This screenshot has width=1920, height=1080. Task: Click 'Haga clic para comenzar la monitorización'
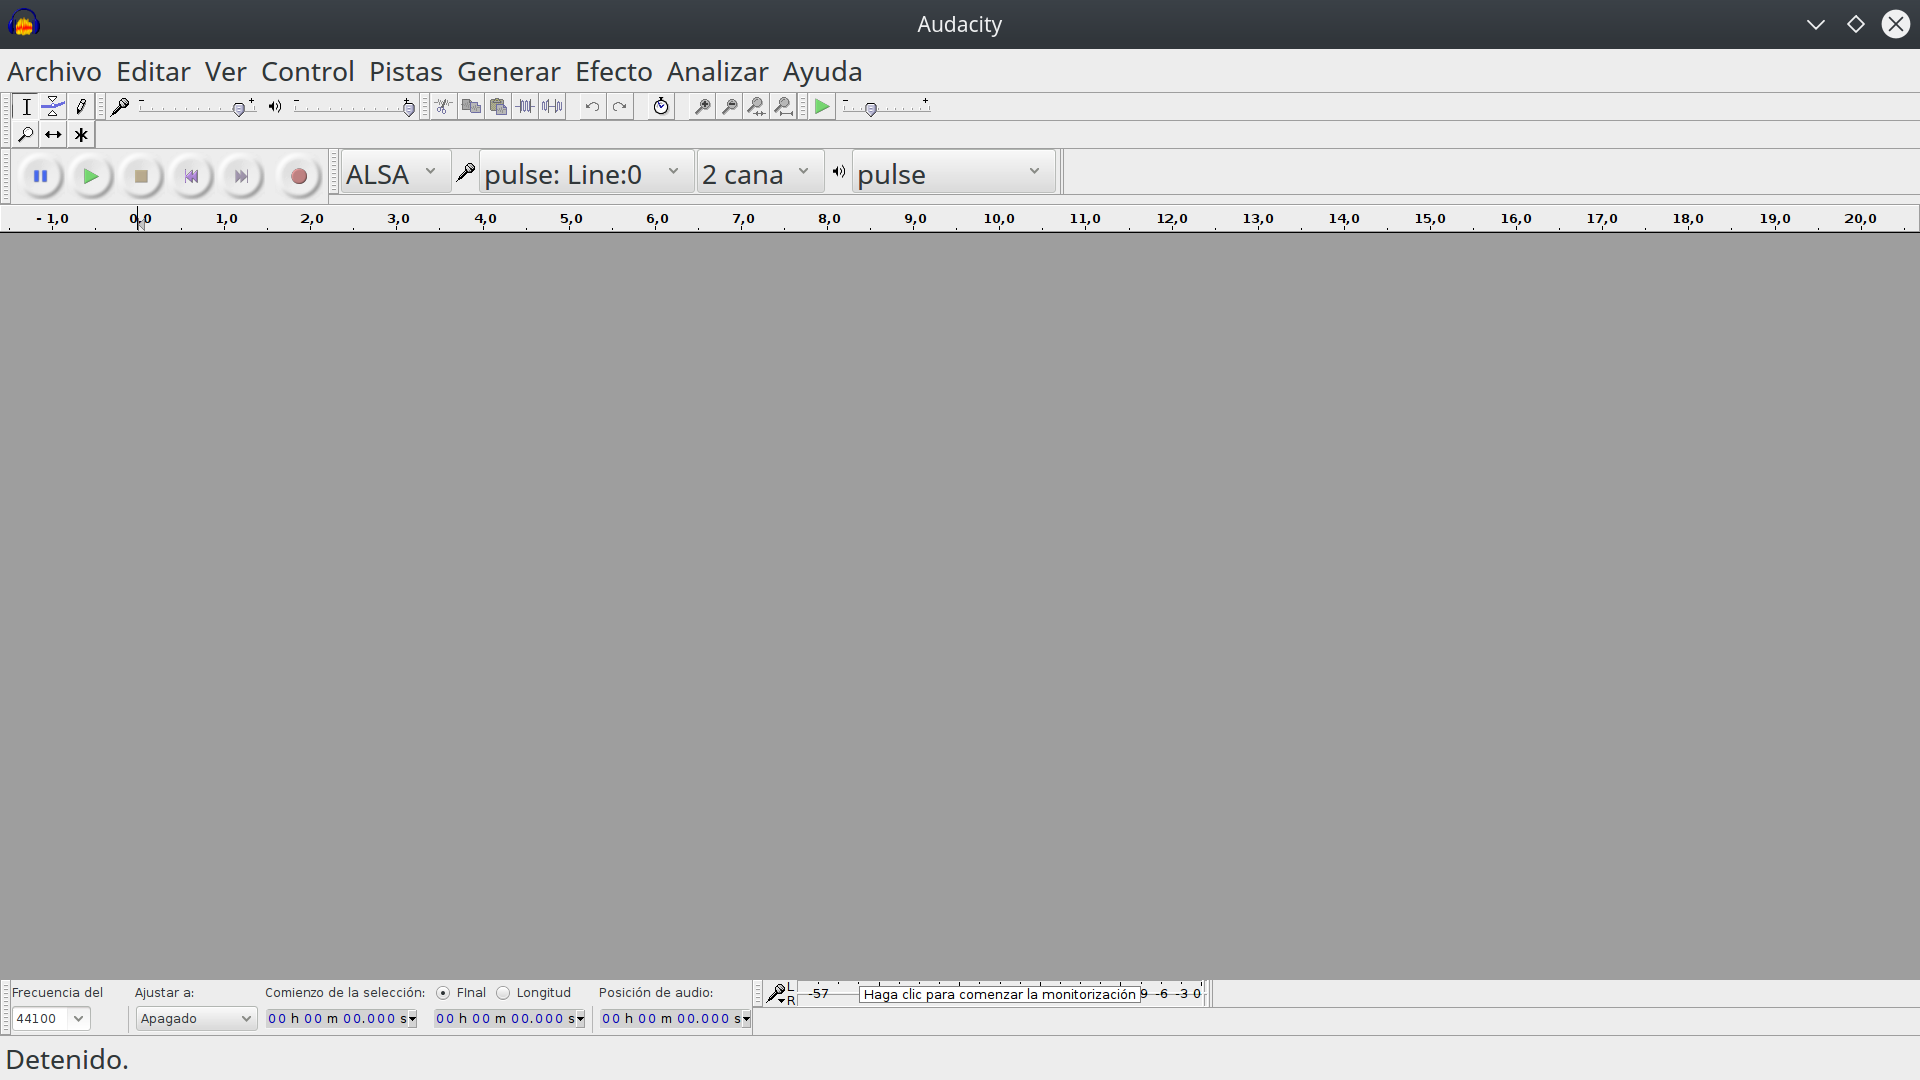(999, 994)
